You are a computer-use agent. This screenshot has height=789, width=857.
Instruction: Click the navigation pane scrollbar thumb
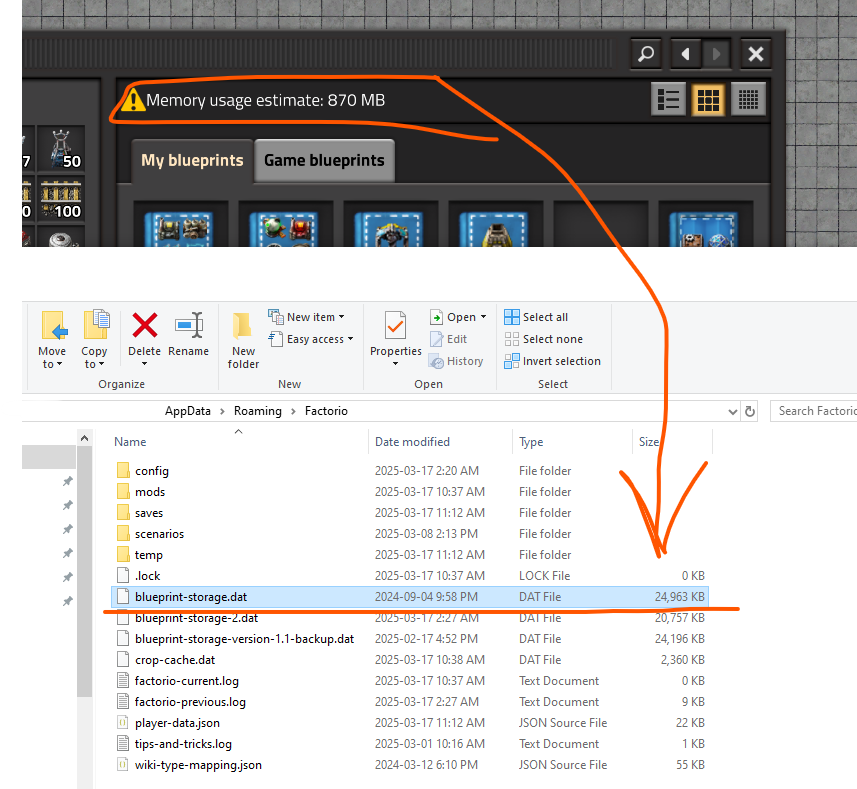(84, 572)
